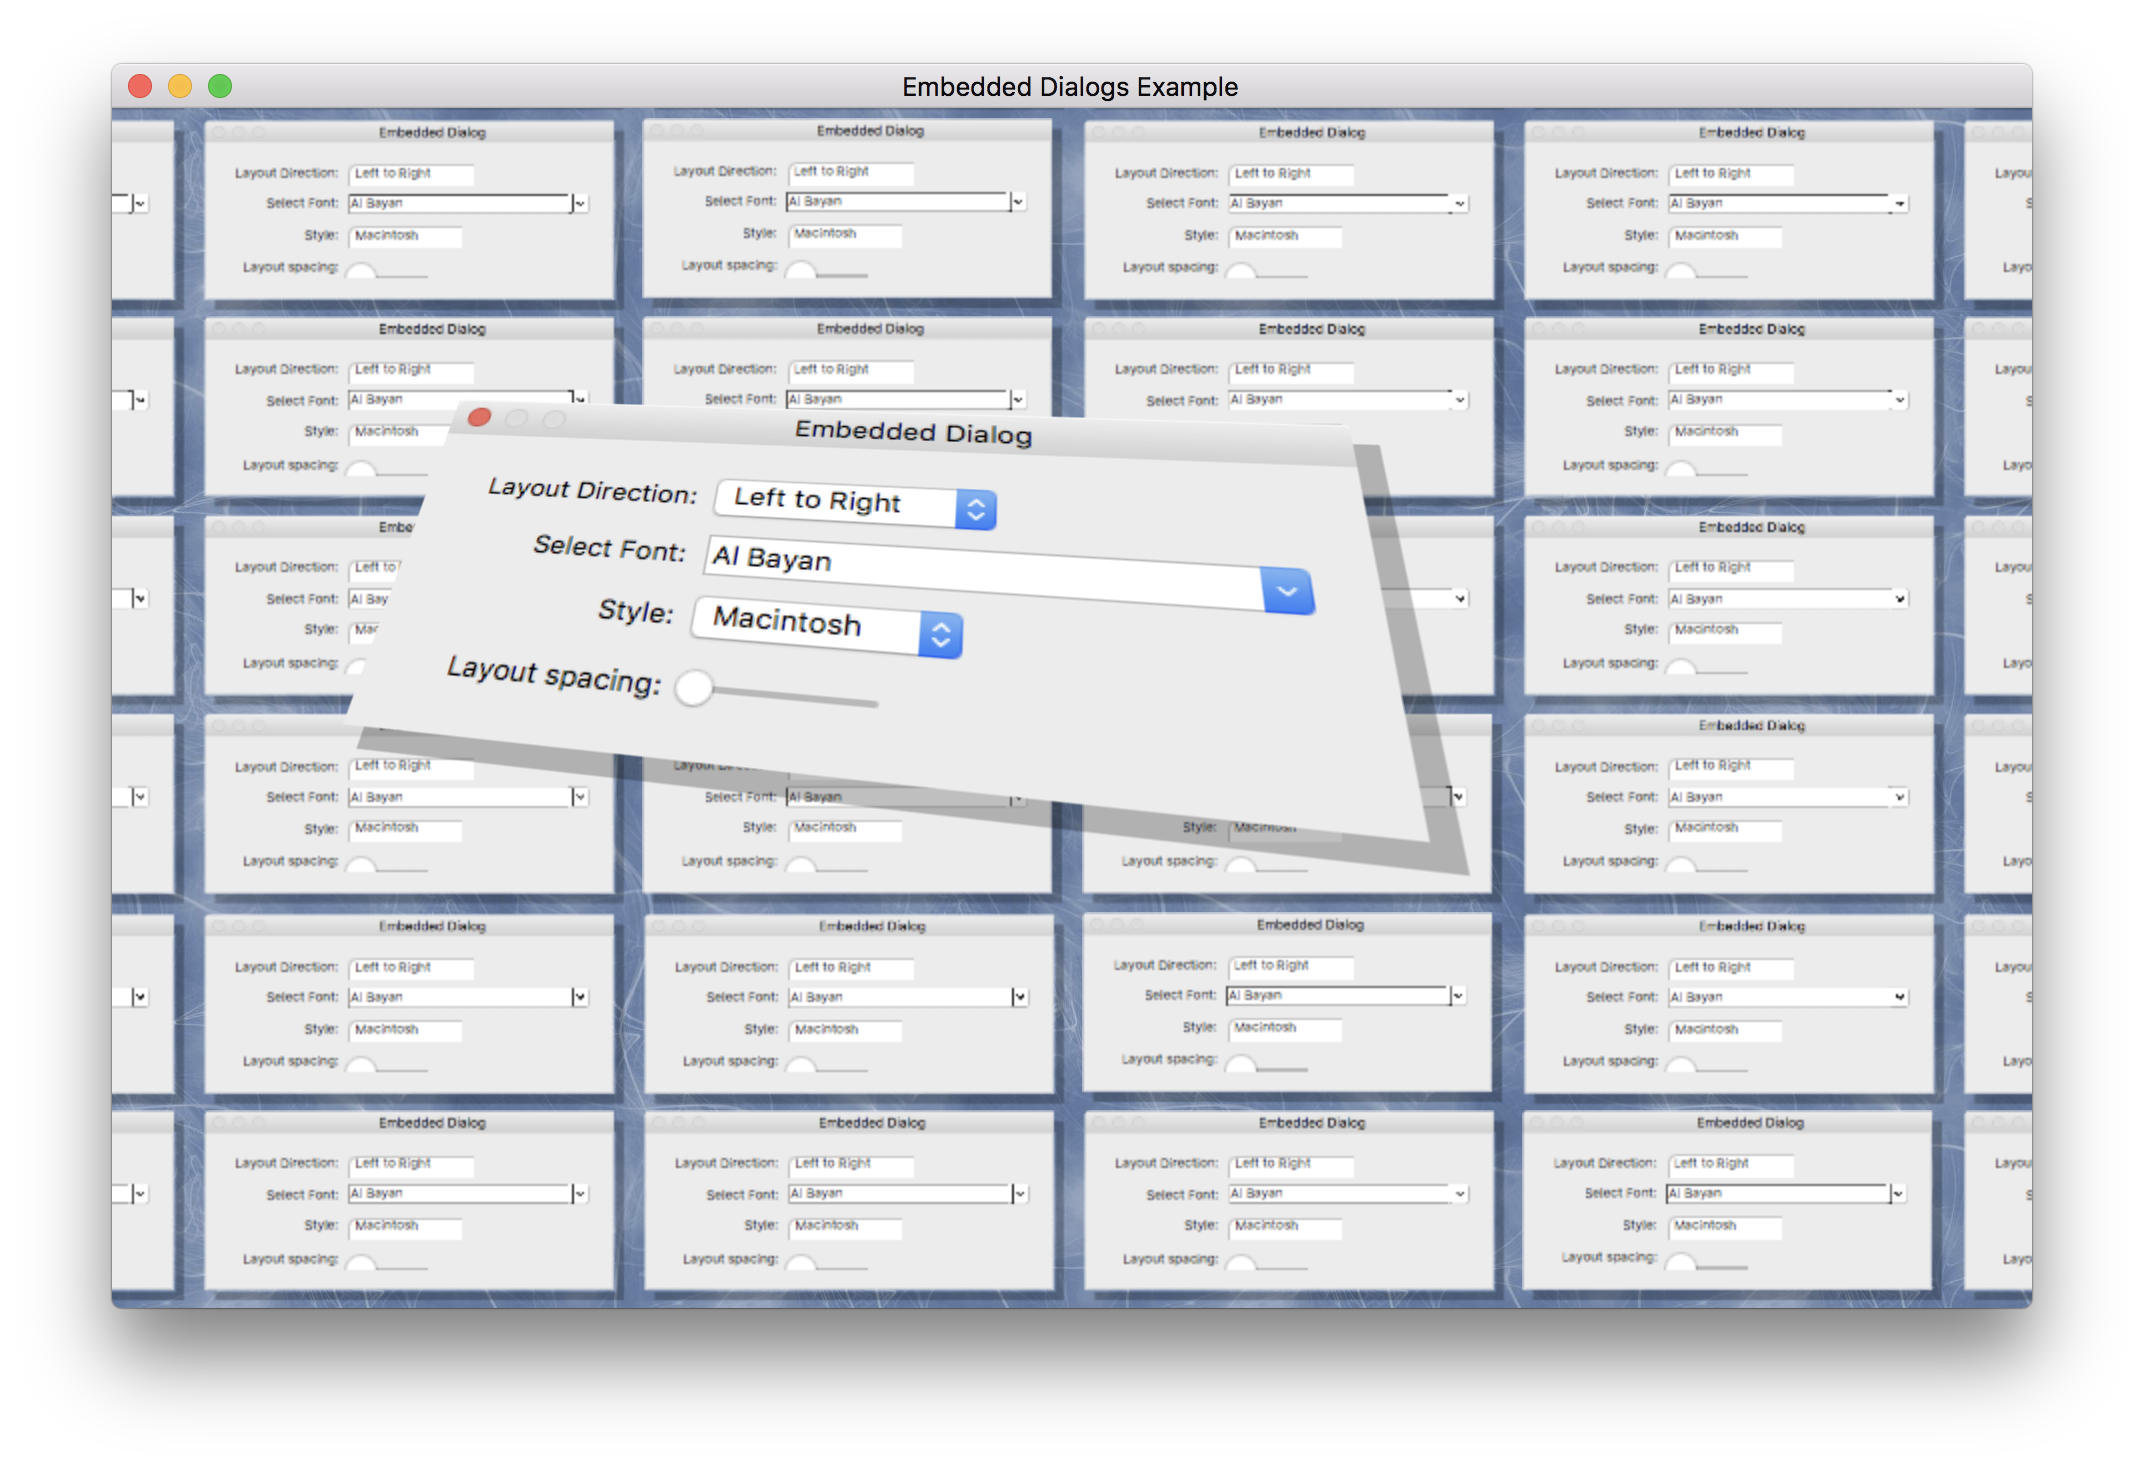Click Layout spacing slider knob in enlarged dialog
This screenshot has width=2144, height=1468.
point(694,688)
